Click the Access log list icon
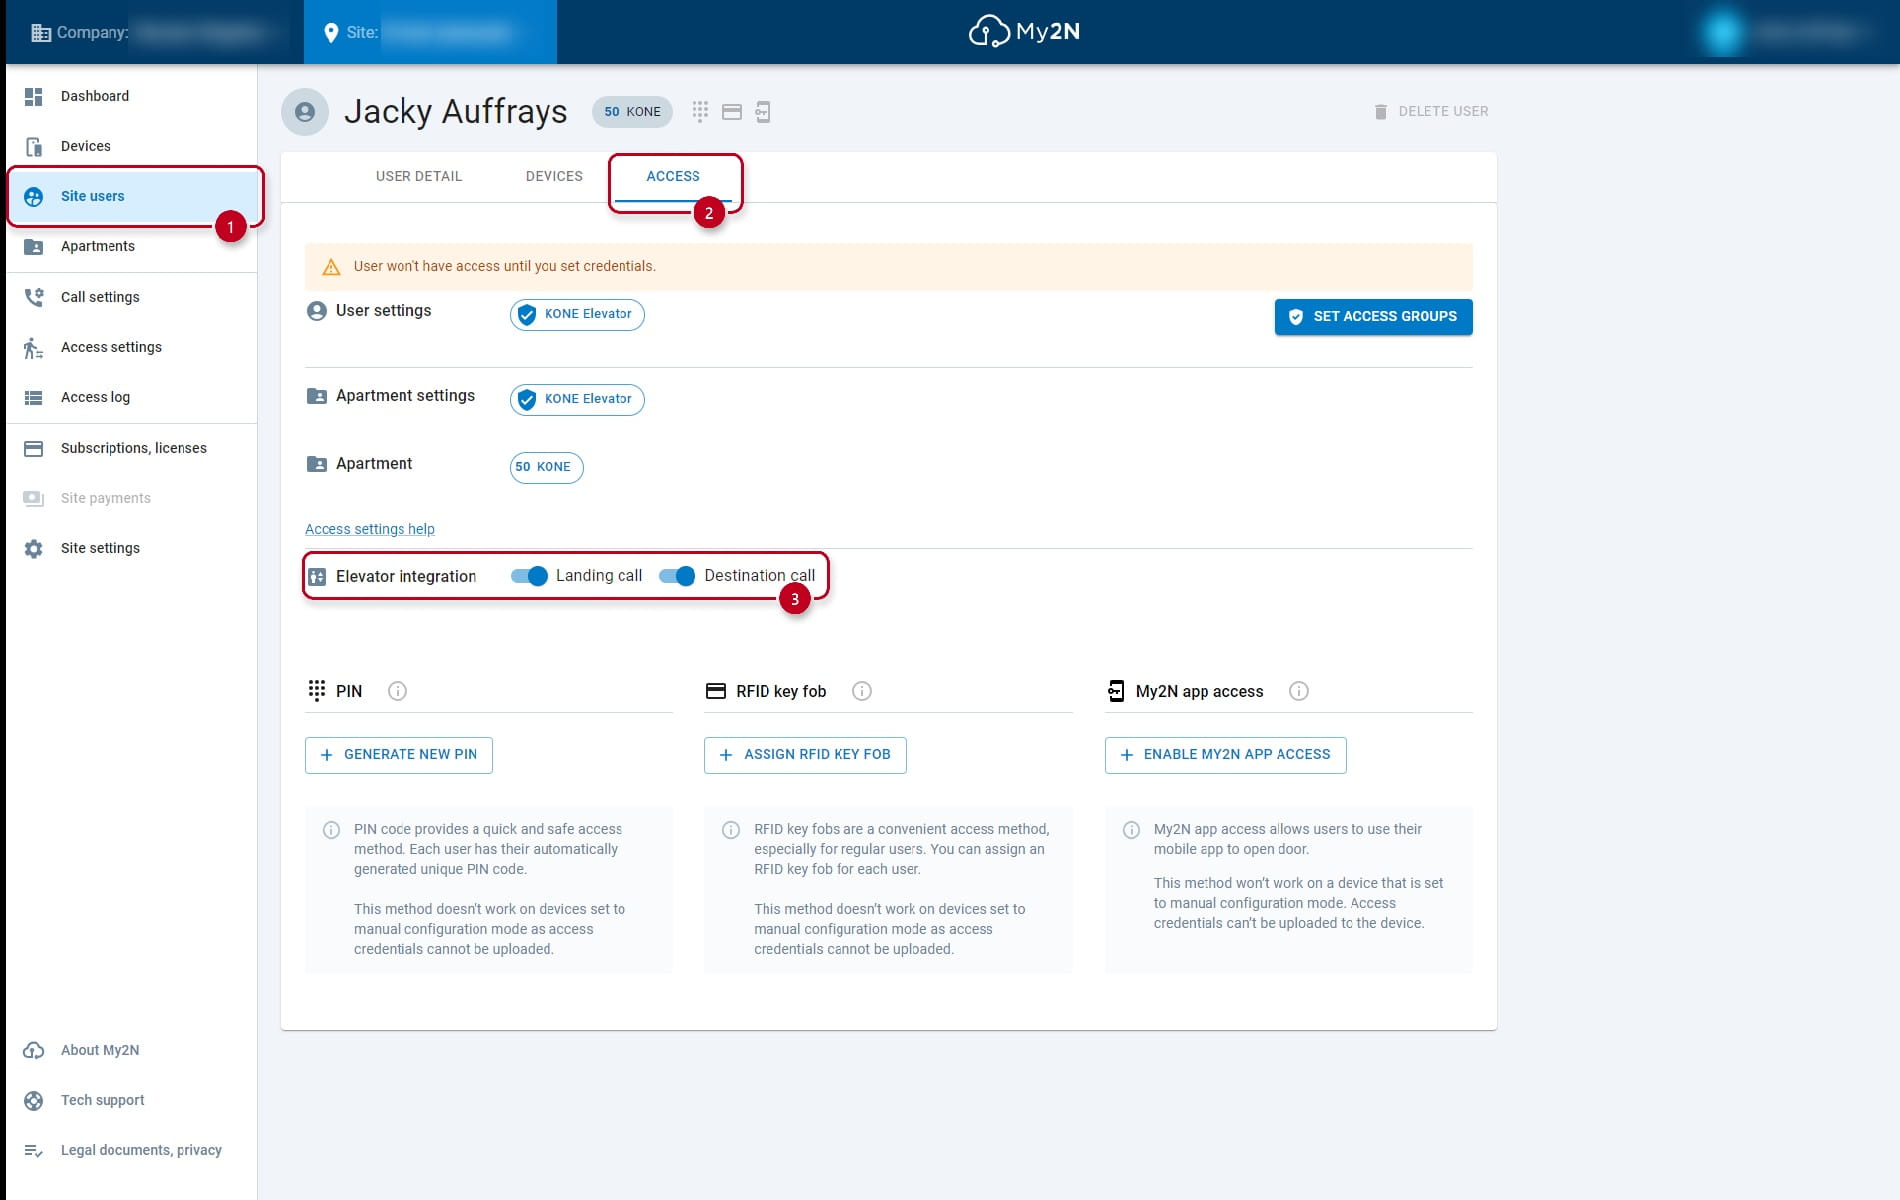This screenshot has width=1900, height=1200. 34,397
